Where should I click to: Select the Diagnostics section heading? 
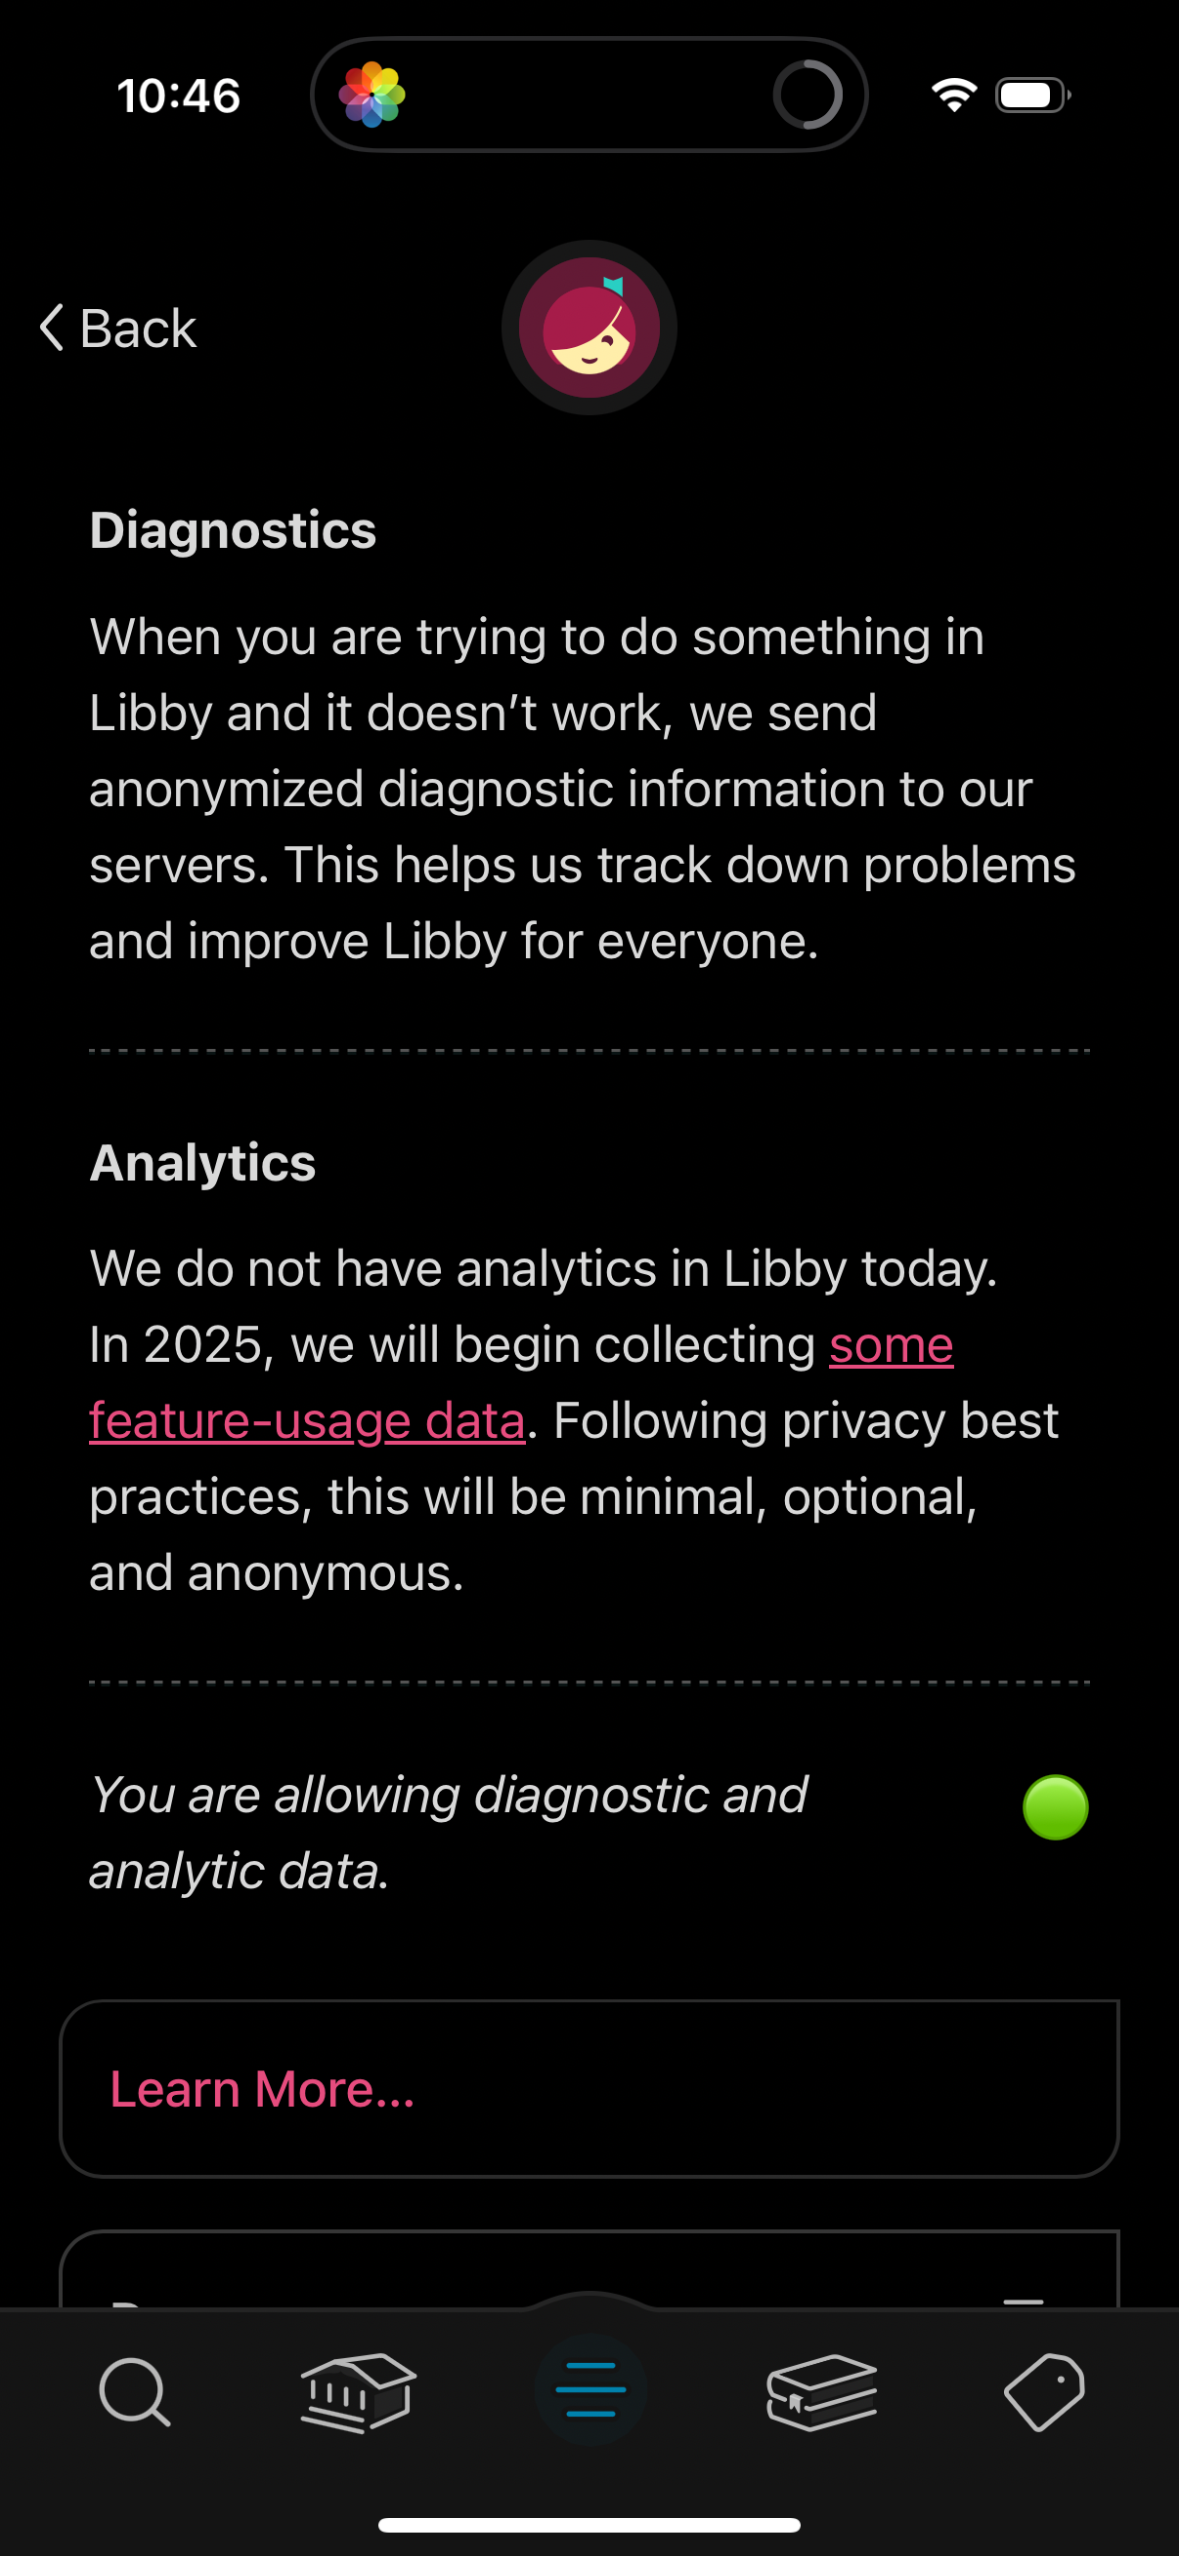pyautogui.click(x=233, y=531)
